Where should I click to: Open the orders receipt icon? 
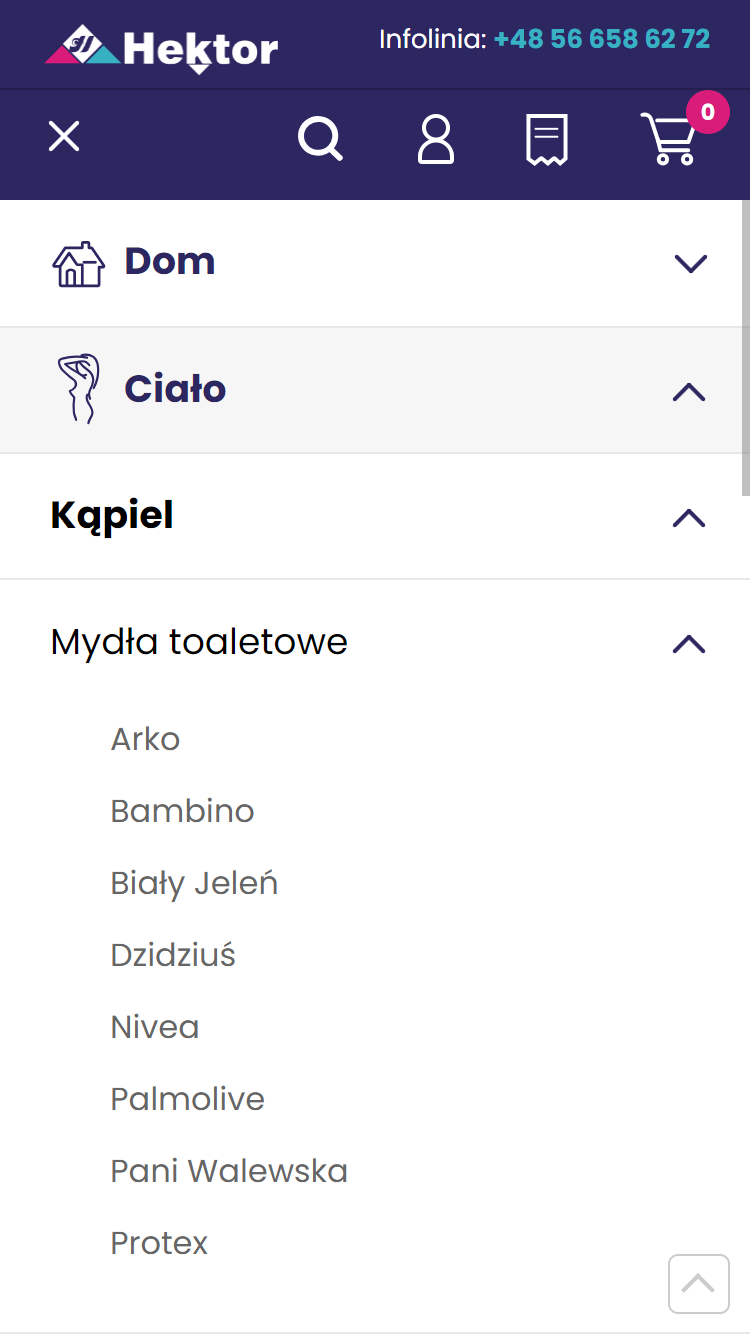tap(547, 139)
